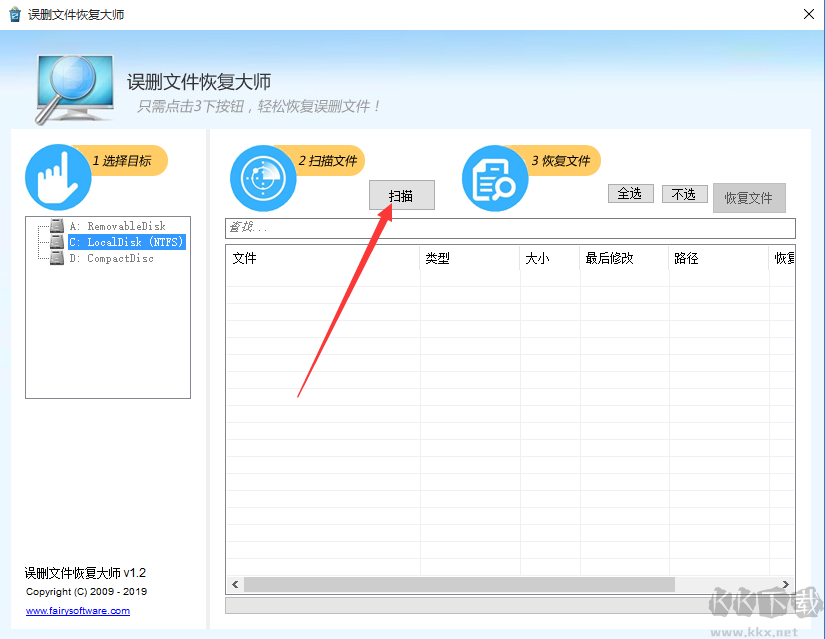Click the blue hand icon for 选择目标 step
The width and height of the screenshot is (825, 639).
[57, 178]
